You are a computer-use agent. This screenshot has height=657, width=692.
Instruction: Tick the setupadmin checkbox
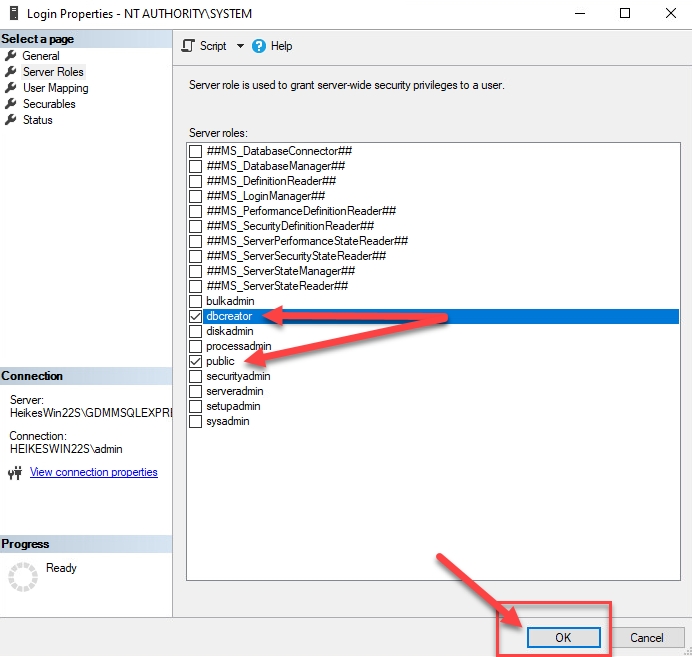point(196,406)
